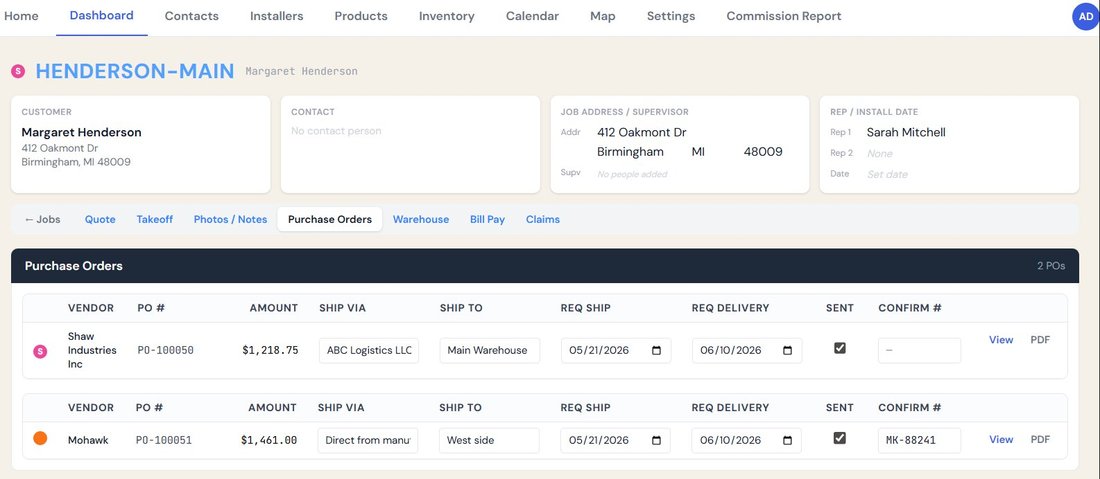Click PO number PO-100050

click(x=166, y=351)
